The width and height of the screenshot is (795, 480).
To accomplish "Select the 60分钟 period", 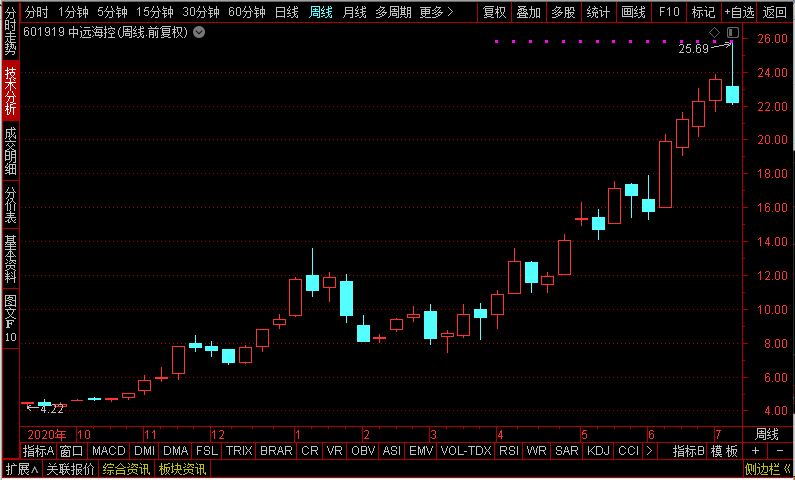I will coord(247,12).
